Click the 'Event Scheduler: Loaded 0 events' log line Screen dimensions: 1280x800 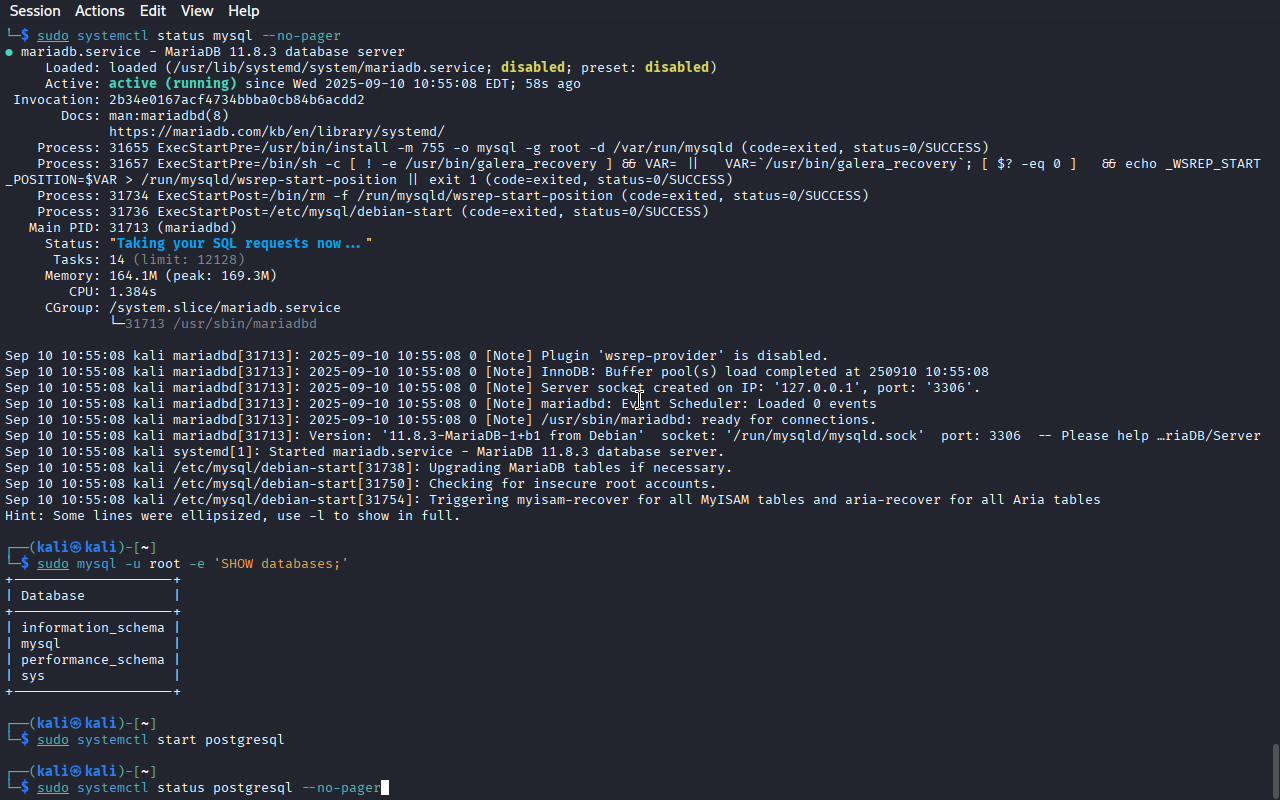tap(441, 404)
